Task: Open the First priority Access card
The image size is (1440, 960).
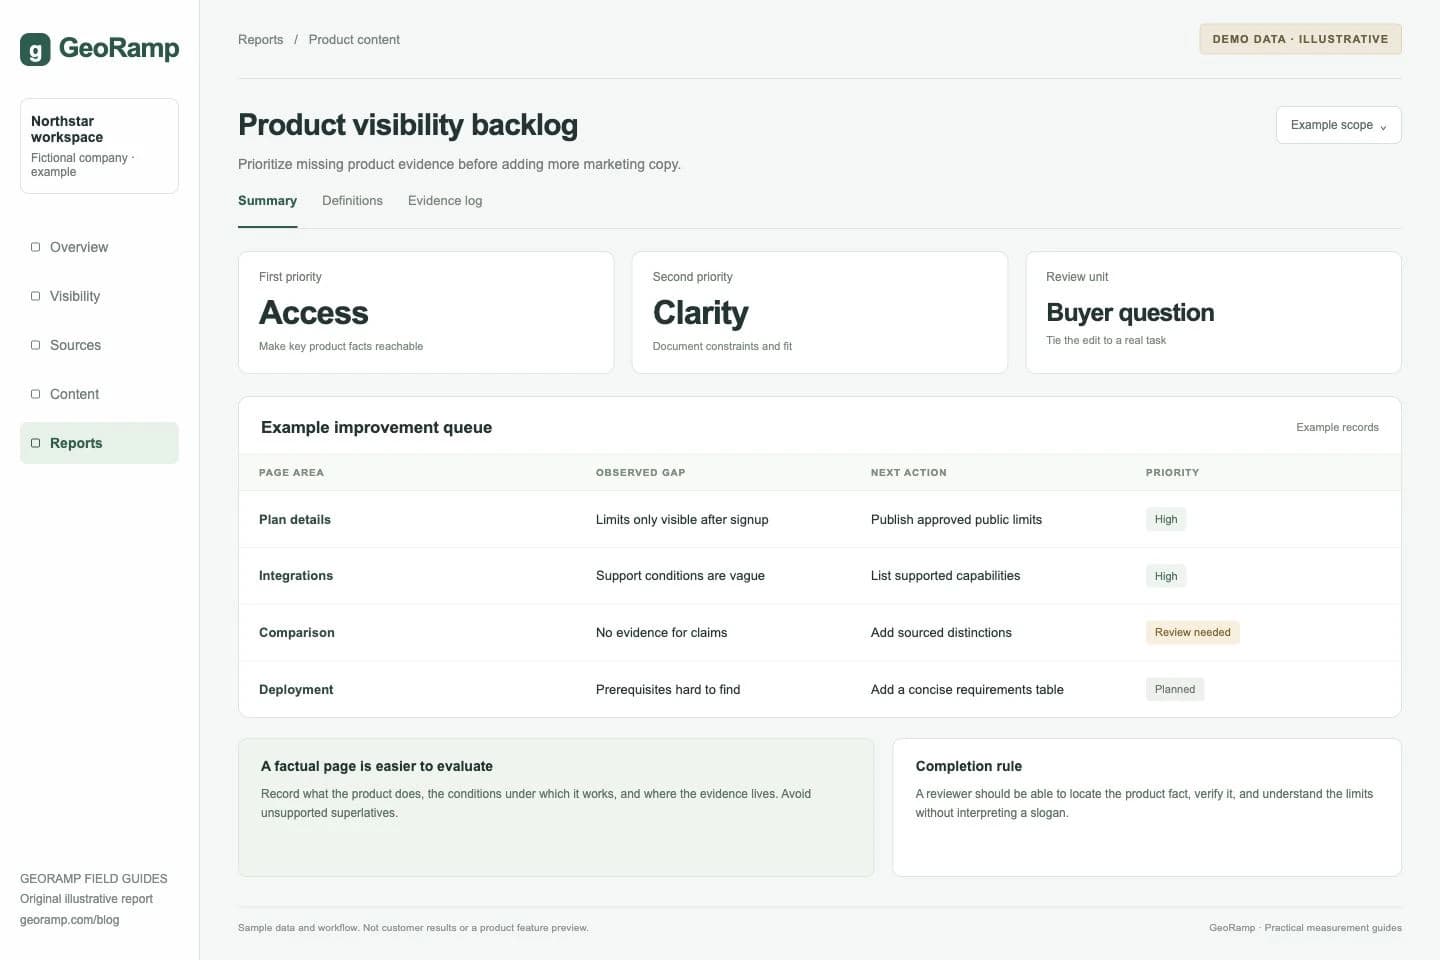Action: coord(426,313)
